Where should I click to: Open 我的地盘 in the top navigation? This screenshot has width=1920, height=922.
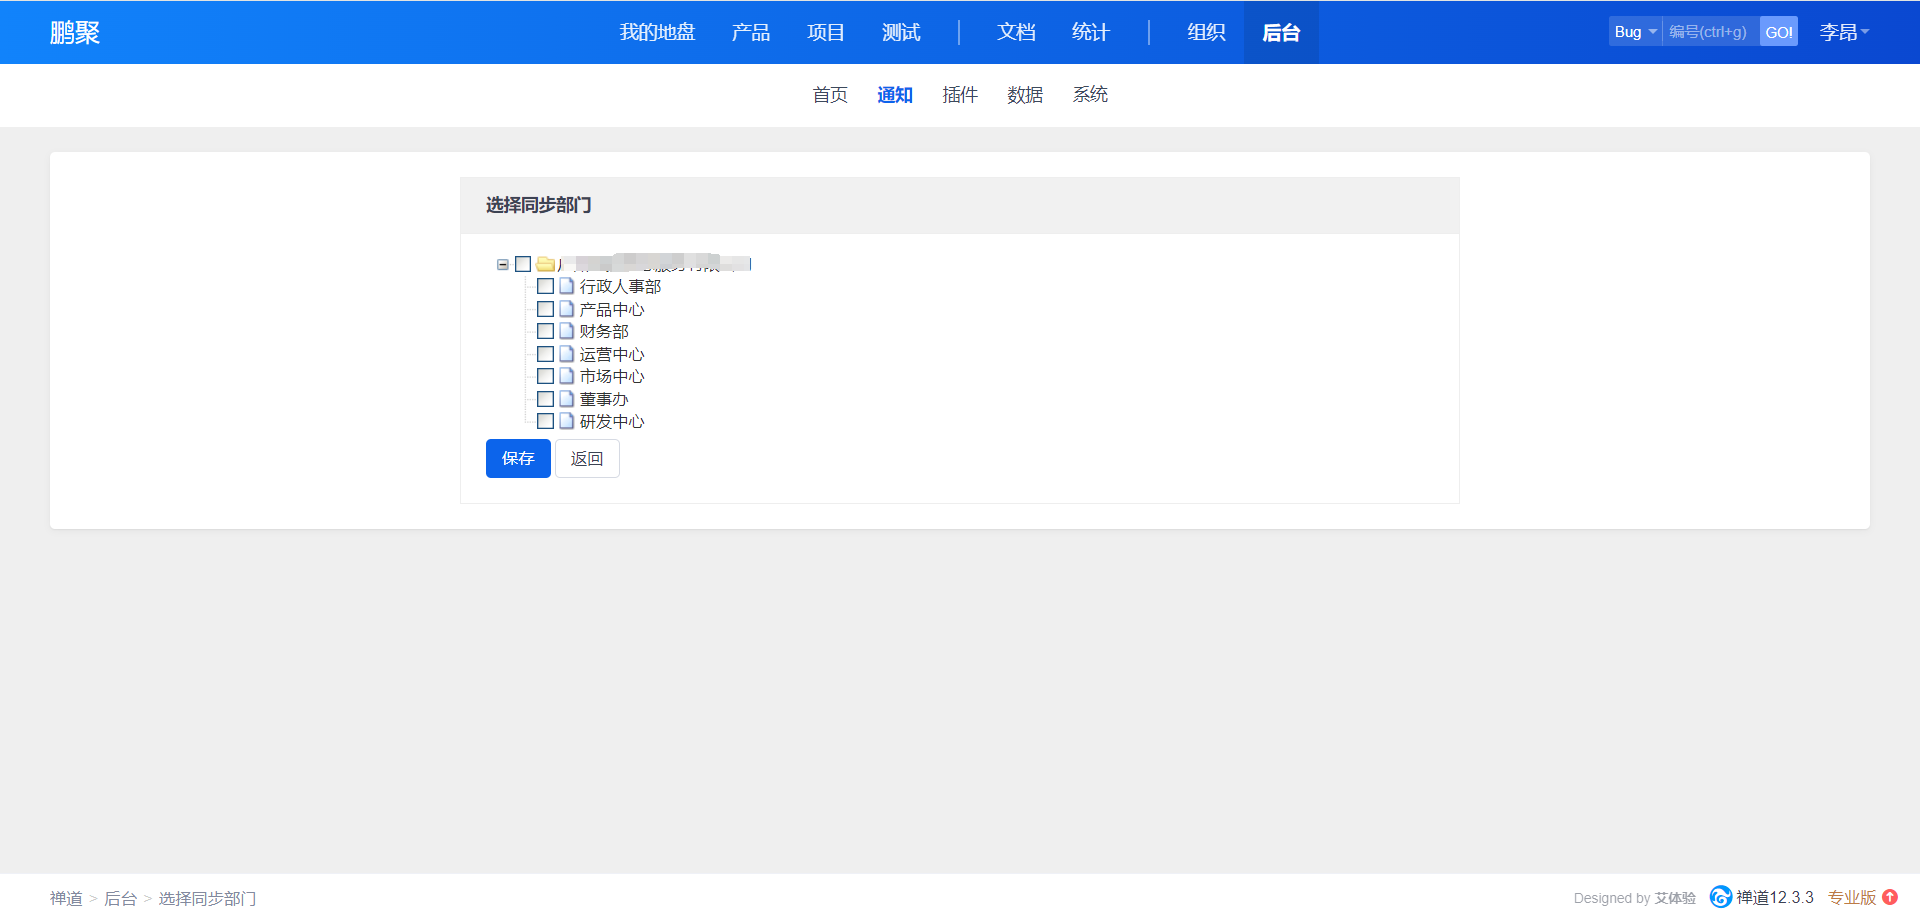point(657,32)
